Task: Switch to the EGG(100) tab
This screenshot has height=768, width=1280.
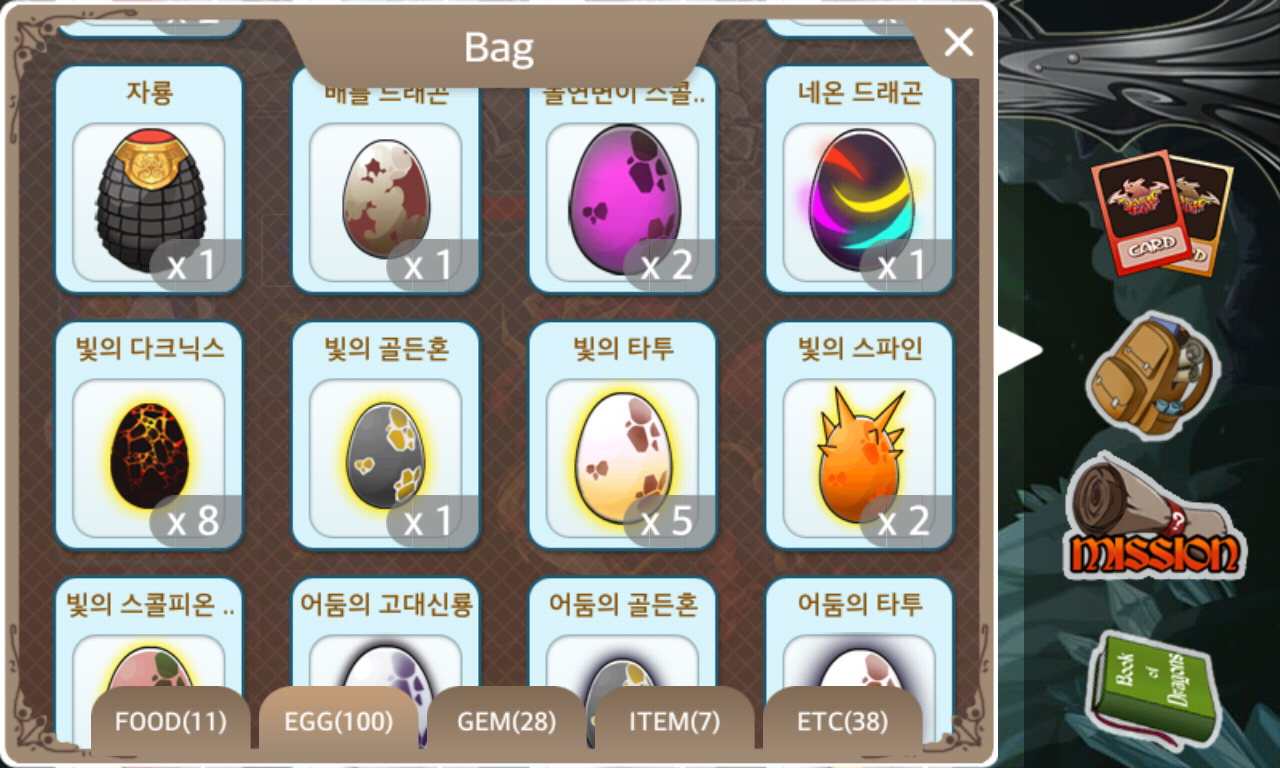Action: coord(339,721)
